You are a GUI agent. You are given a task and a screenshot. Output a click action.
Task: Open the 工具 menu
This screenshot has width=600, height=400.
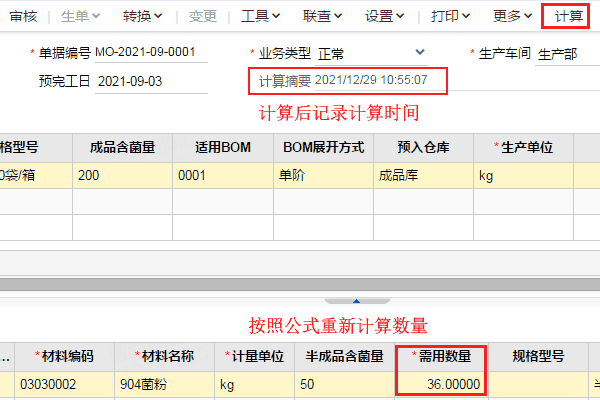click(x=260, y=16)
